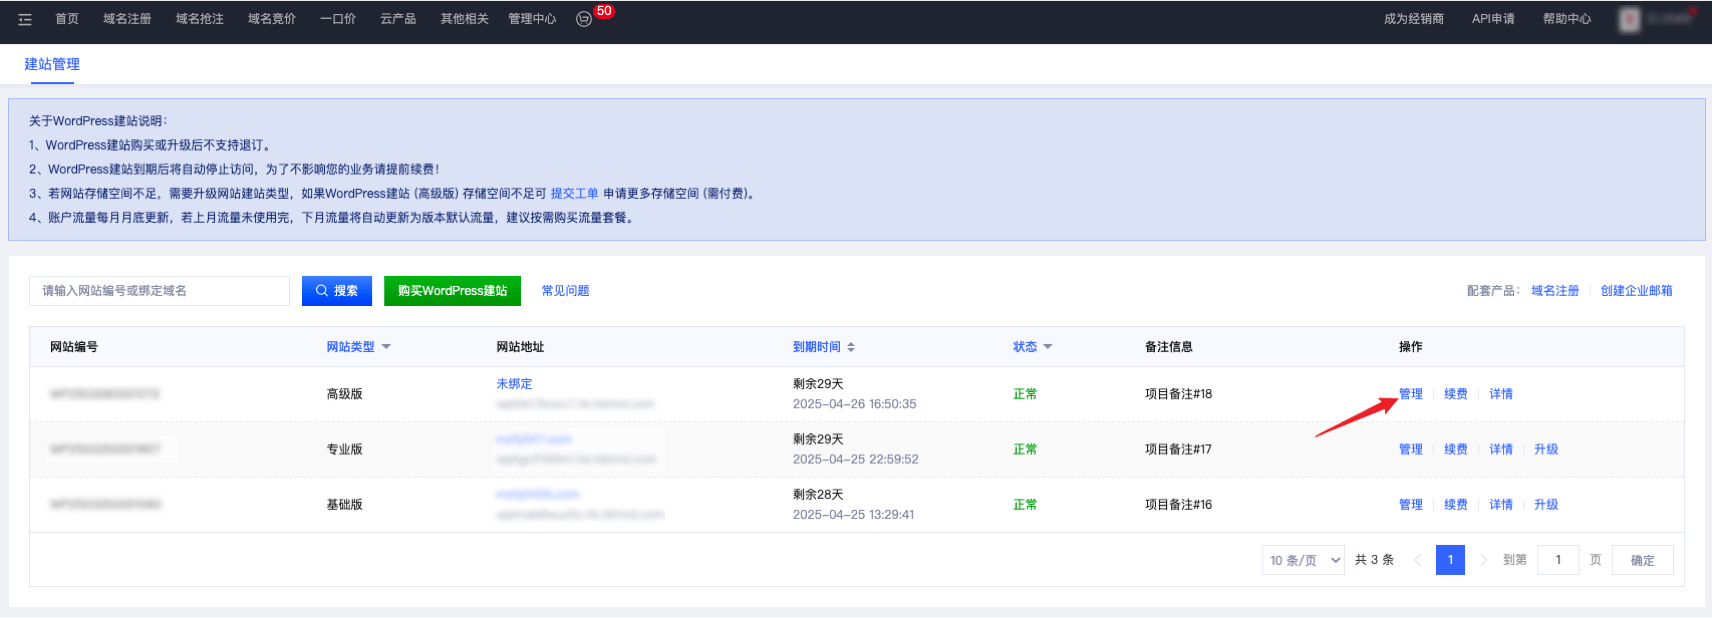Click the 基础版 cell
The image size is (1712, 618).
click(344, 505)
